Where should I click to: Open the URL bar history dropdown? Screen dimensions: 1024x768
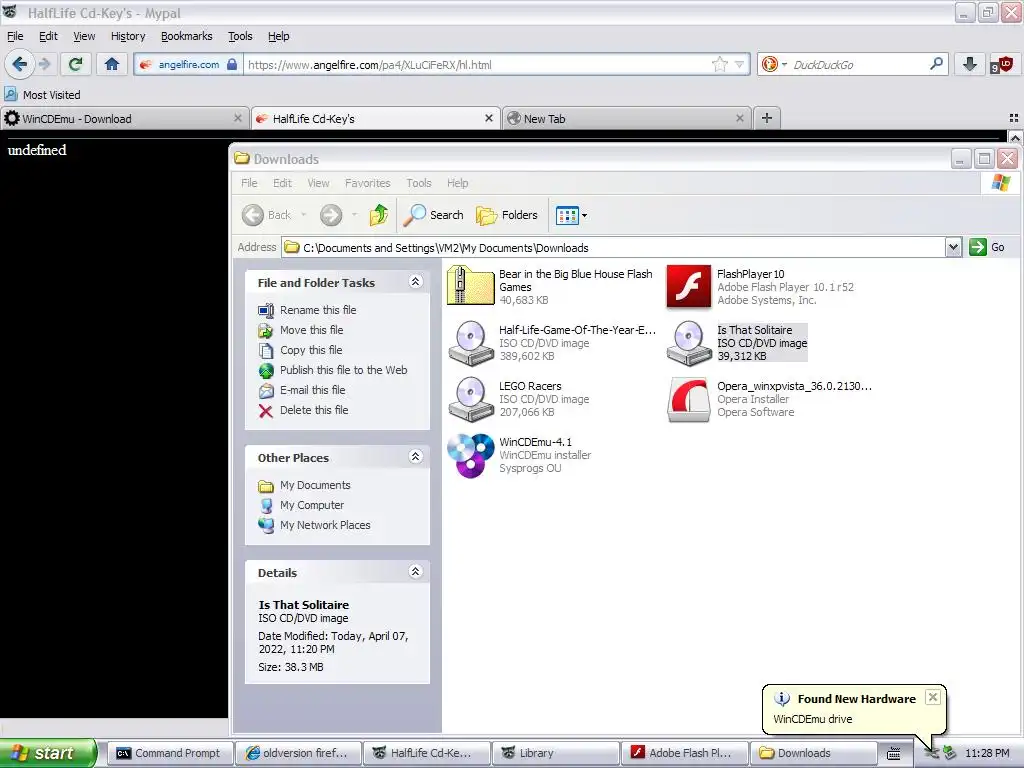[739, 64]
